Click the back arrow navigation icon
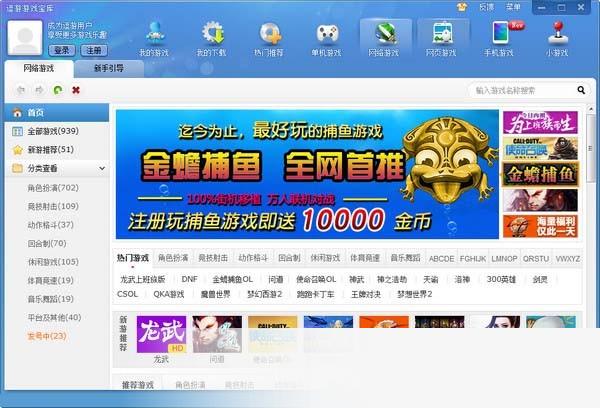 coord(21,90)
